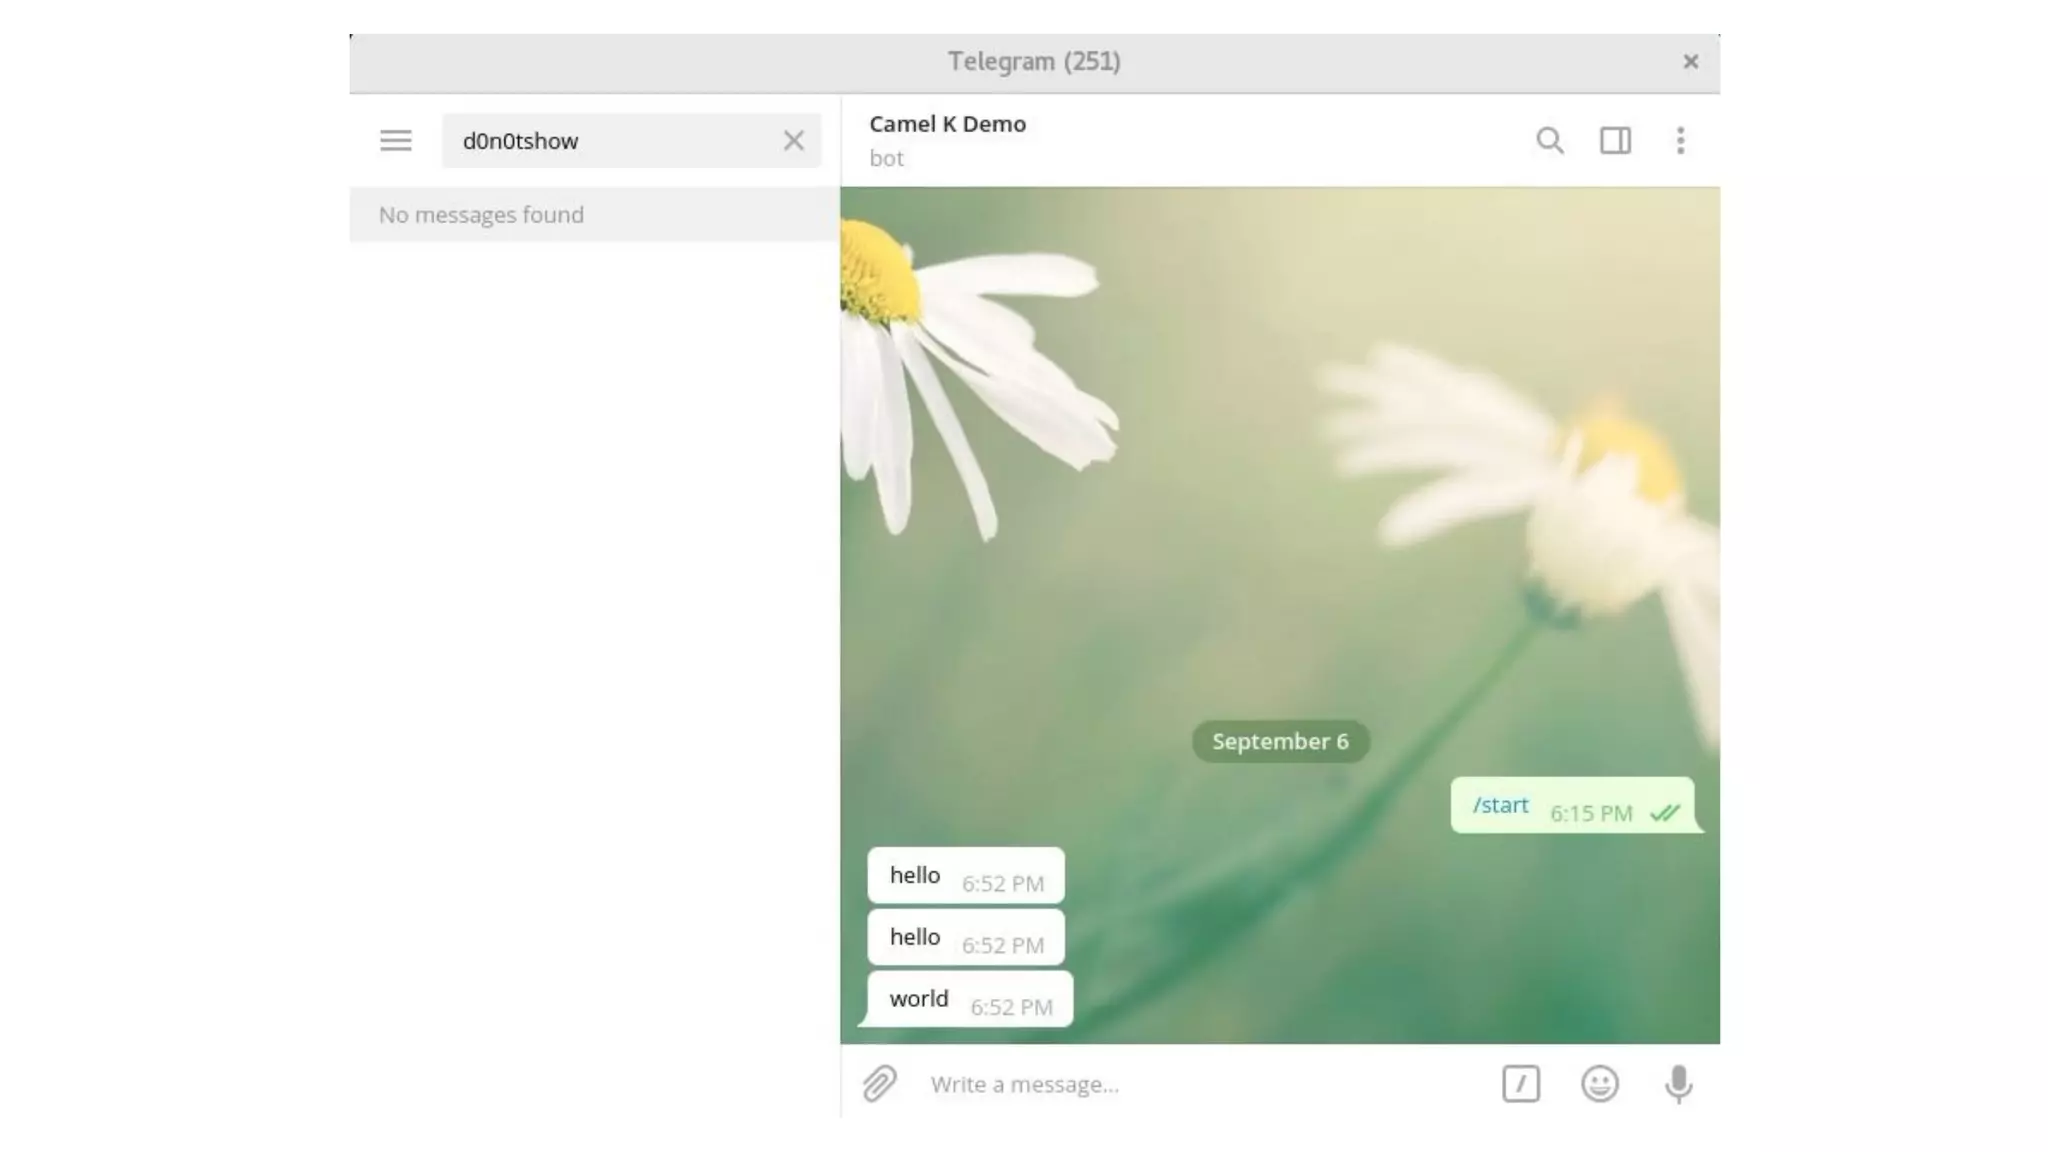Screen dimensions: 2048x1152
Task: Click the double checkmark read status
Action: [1665, 813]
